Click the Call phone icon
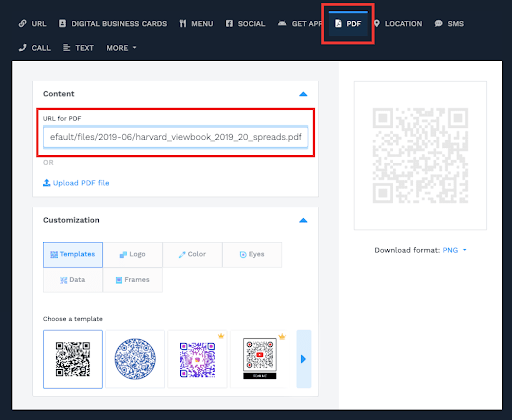 tap(22, 48)
